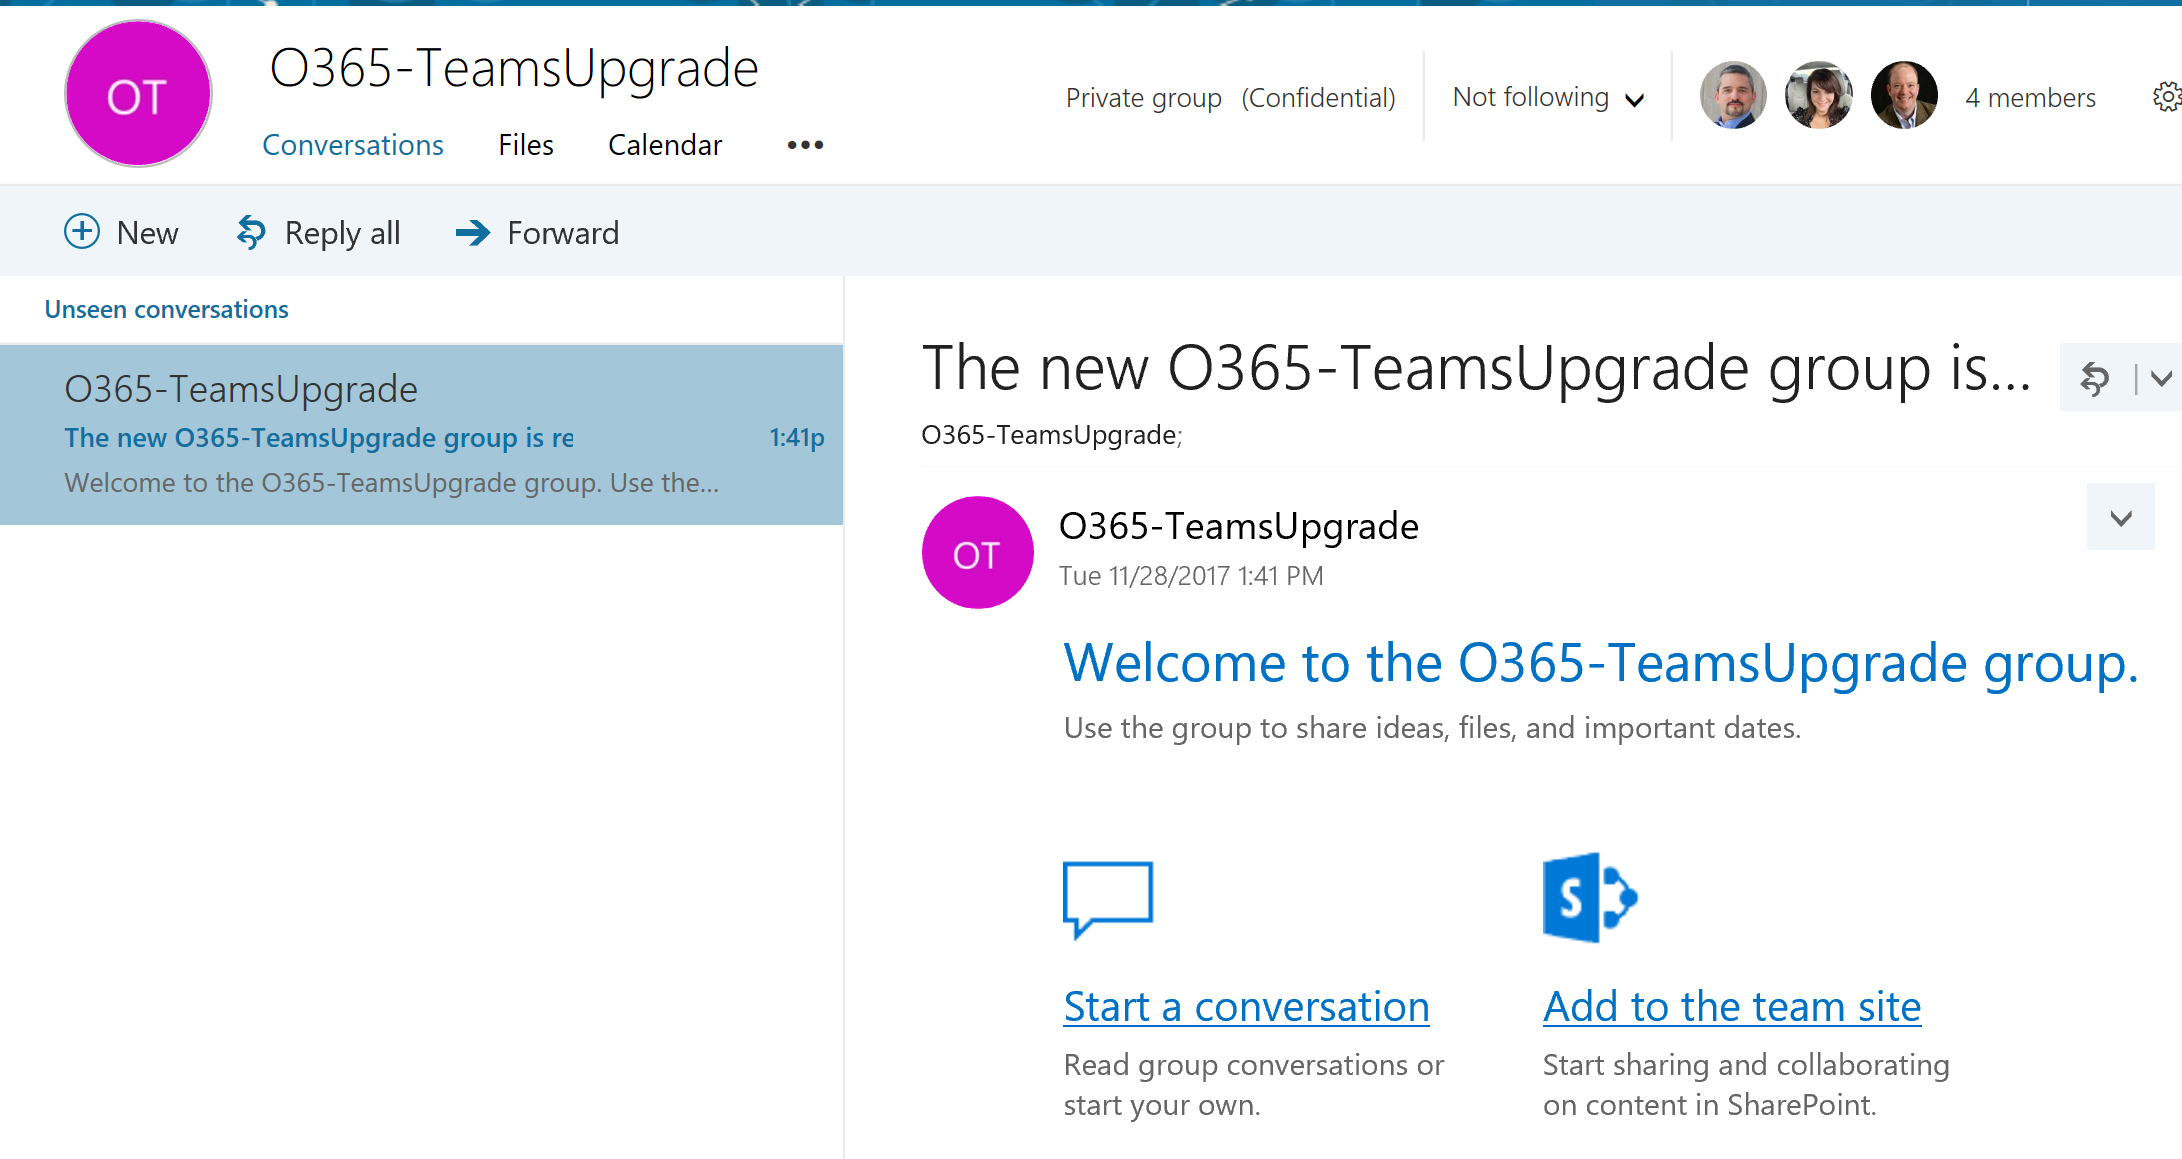Image resolution: width=2182 pixels, height=1159 pixels.
Task: Expand more reply actions chevron by subject
Action: pyautogui.click(x=2161, y=378)
